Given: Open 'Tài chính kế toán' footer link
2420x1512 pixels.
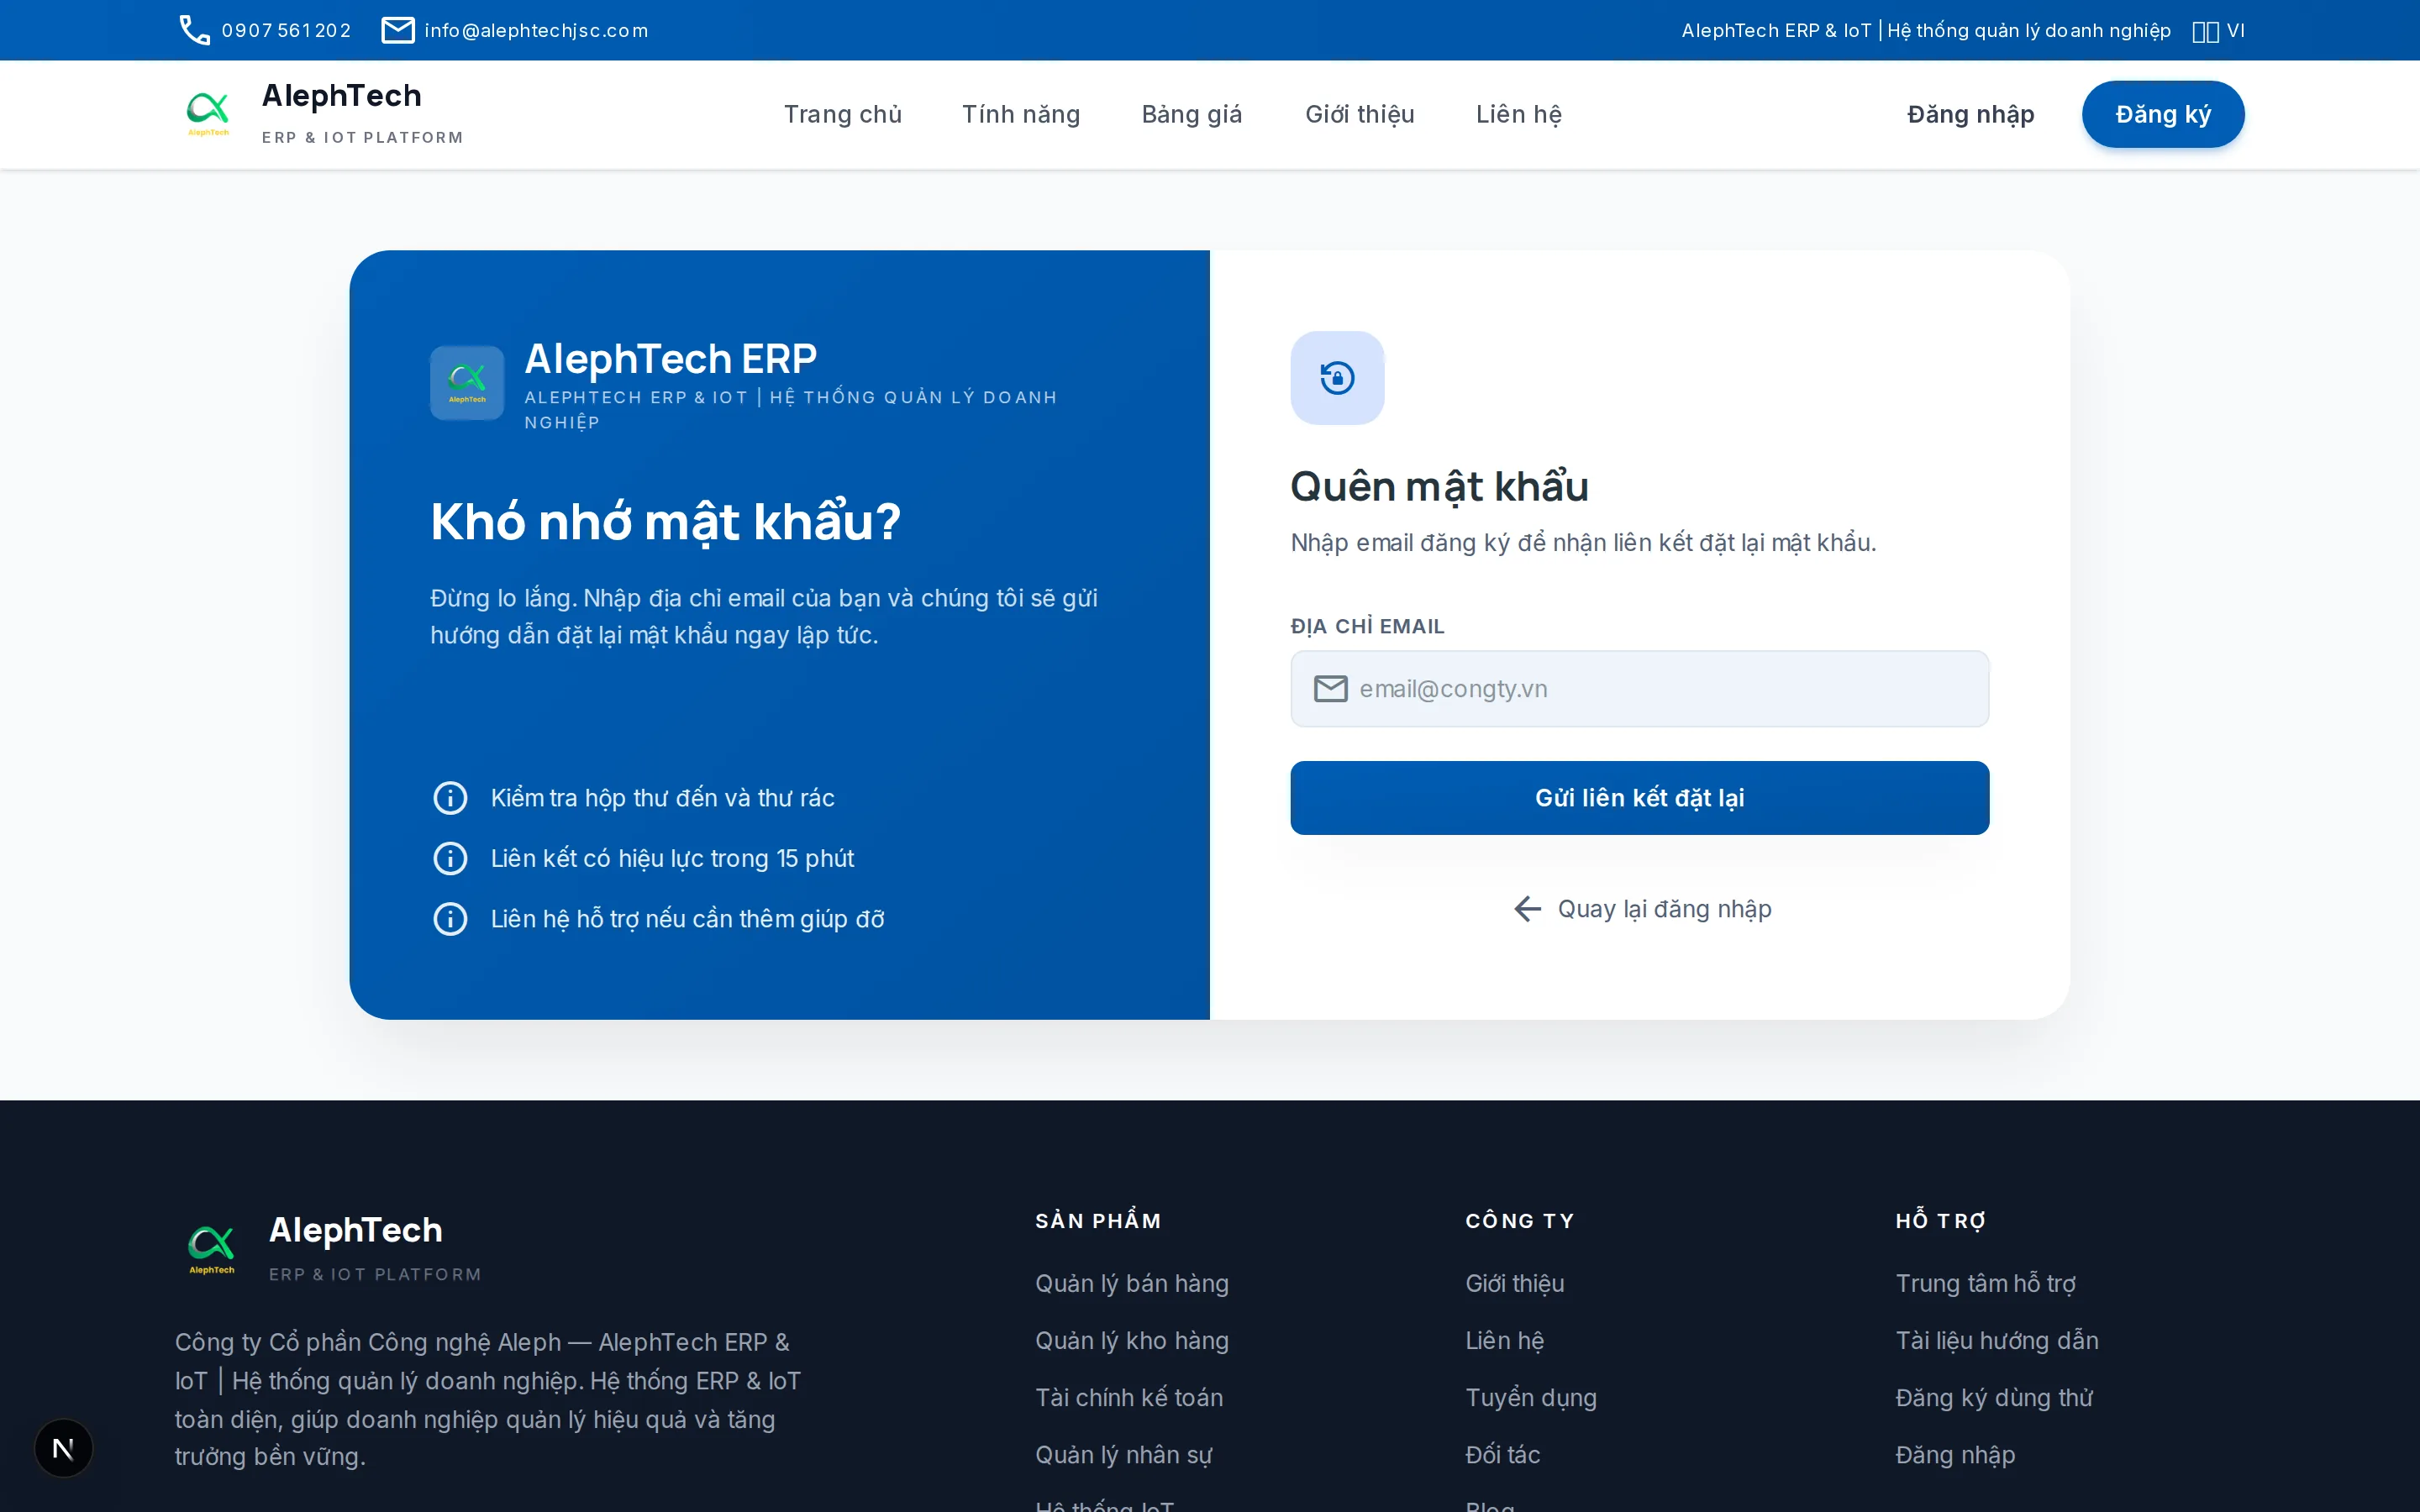Looking at the screenshot, I should click(1129, 1398).
